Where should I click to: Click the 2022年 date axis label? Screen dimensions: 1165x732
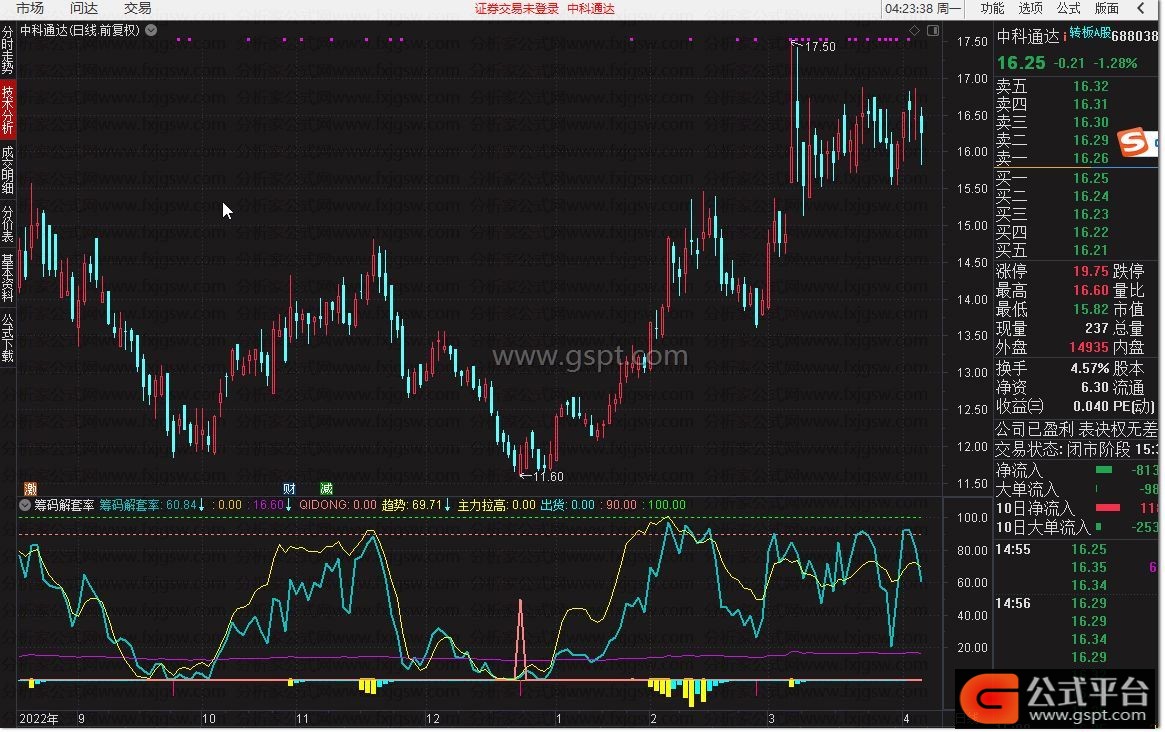click(x=39, y=719)
